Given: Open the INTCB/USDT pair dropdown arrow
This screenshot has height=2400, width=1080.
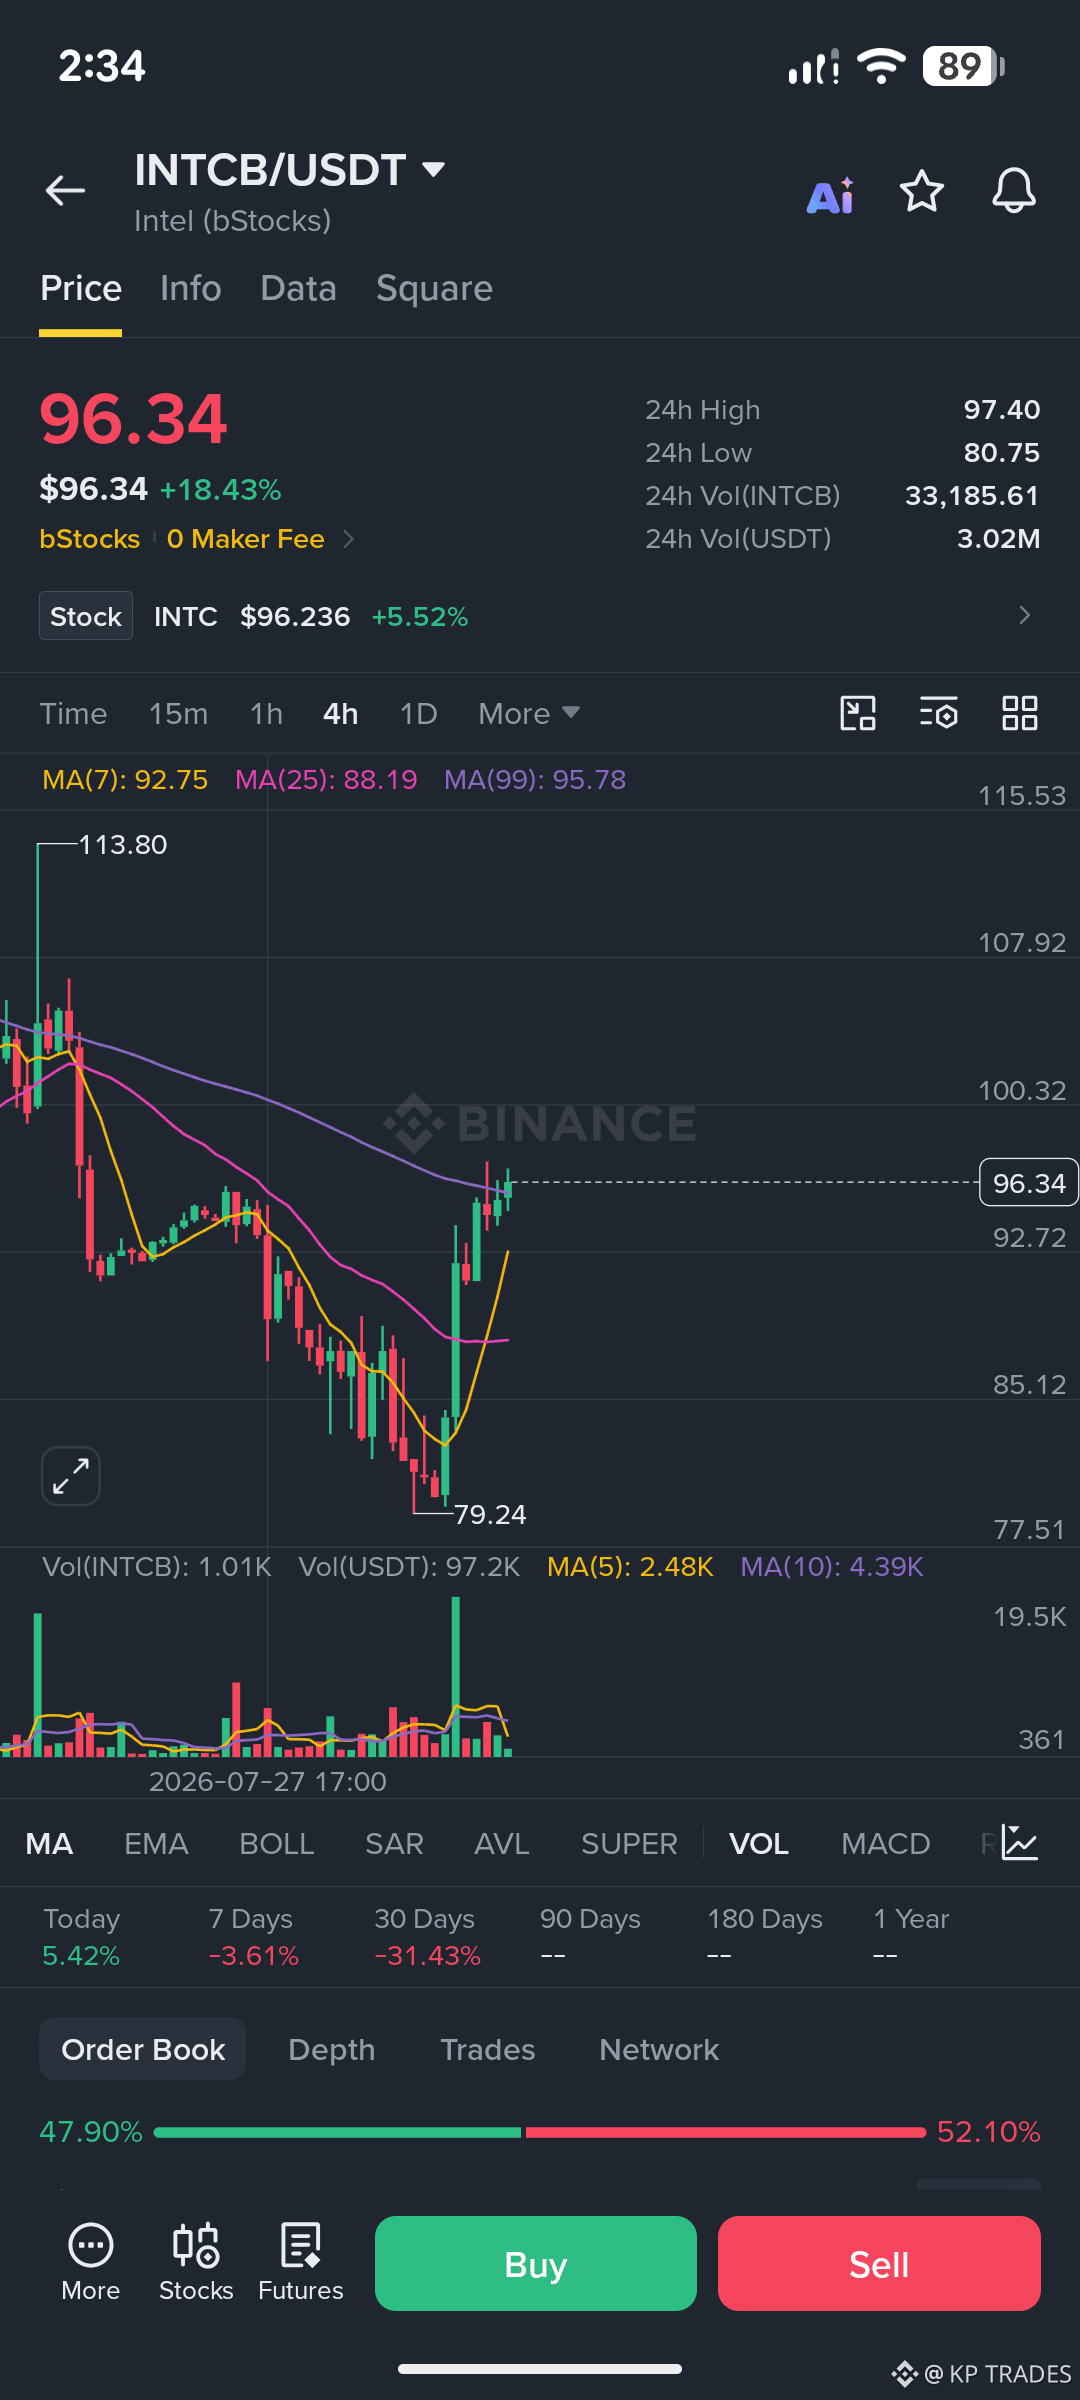Looking at the screenshot, I should [433, 170].
